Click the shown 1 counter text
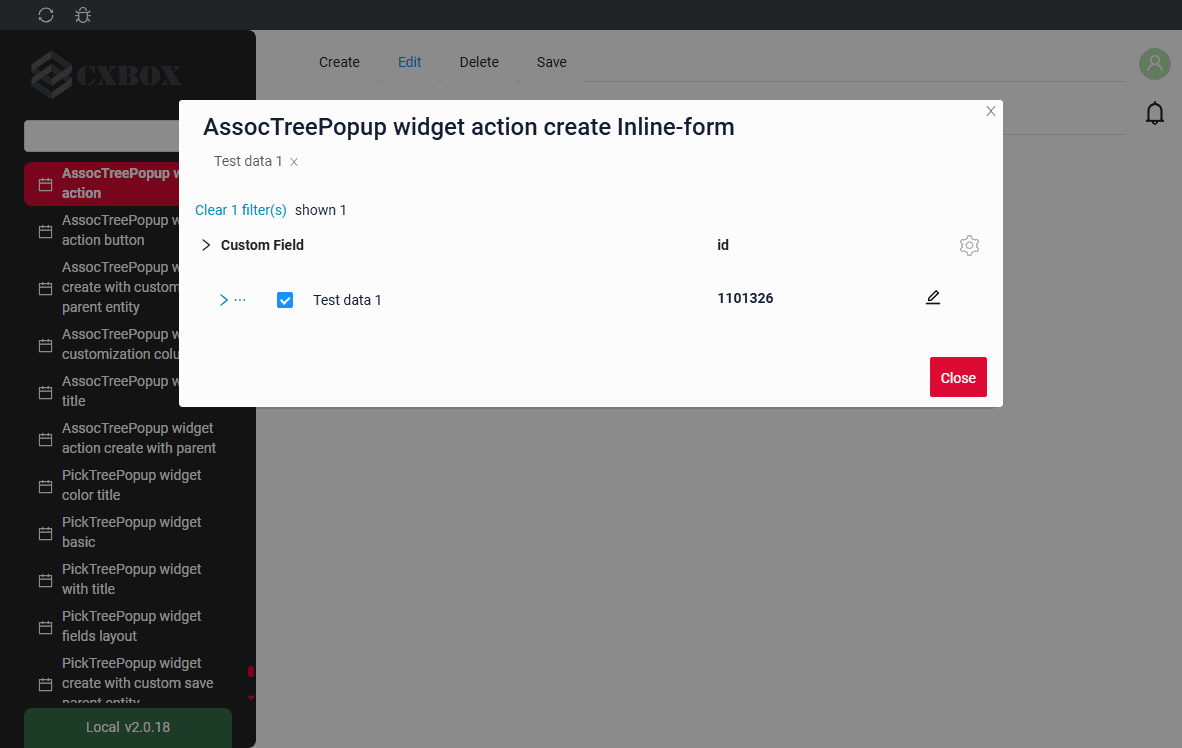This screenshot has height=748, width=1182. 320,210
